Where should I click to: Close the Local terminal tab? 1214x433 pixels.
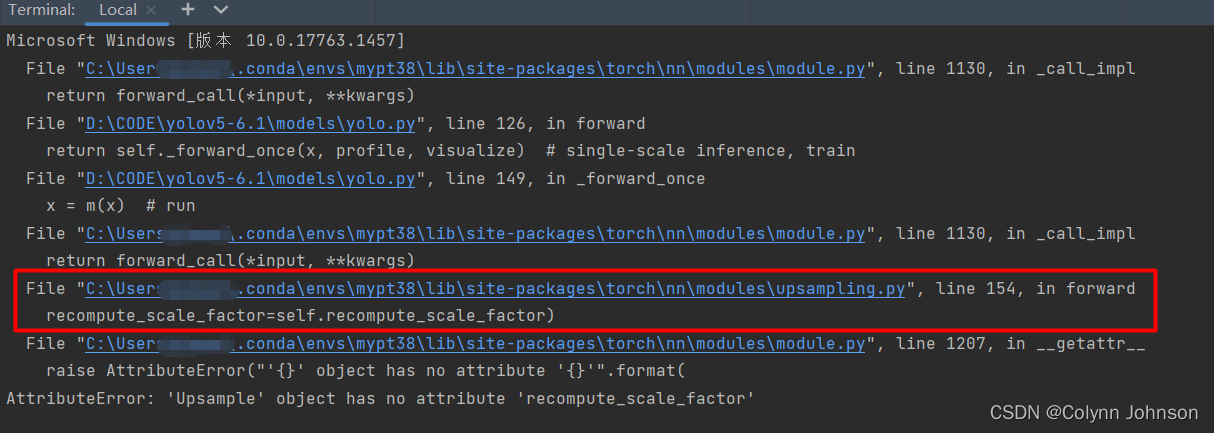pyautogui.click(x=152, y=10)
